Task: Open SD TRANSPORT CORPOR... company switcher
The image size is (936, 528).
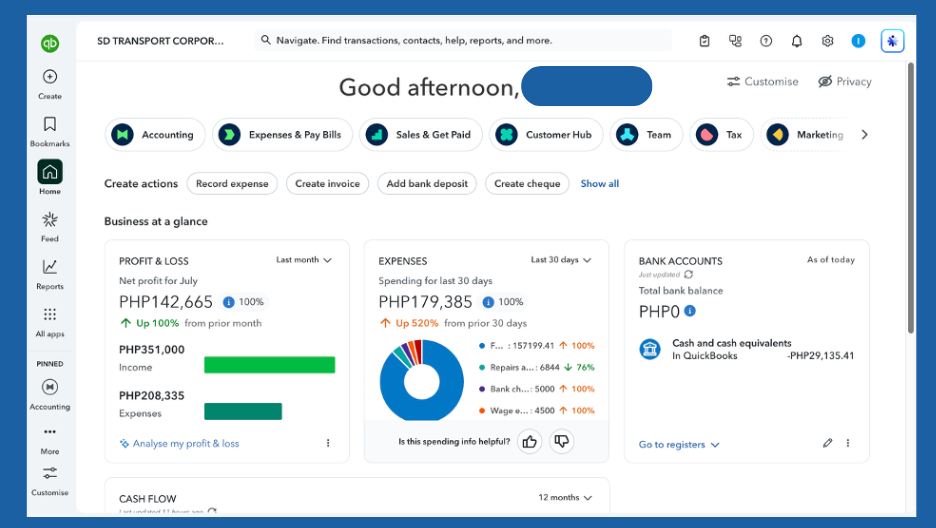Action: click(x=161, y=41)
